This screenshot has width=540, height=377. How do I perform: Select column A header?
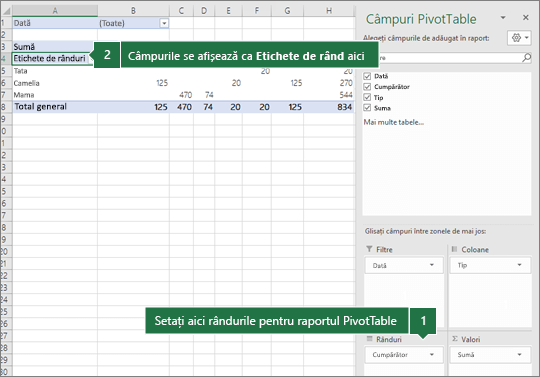pos(55,11)
